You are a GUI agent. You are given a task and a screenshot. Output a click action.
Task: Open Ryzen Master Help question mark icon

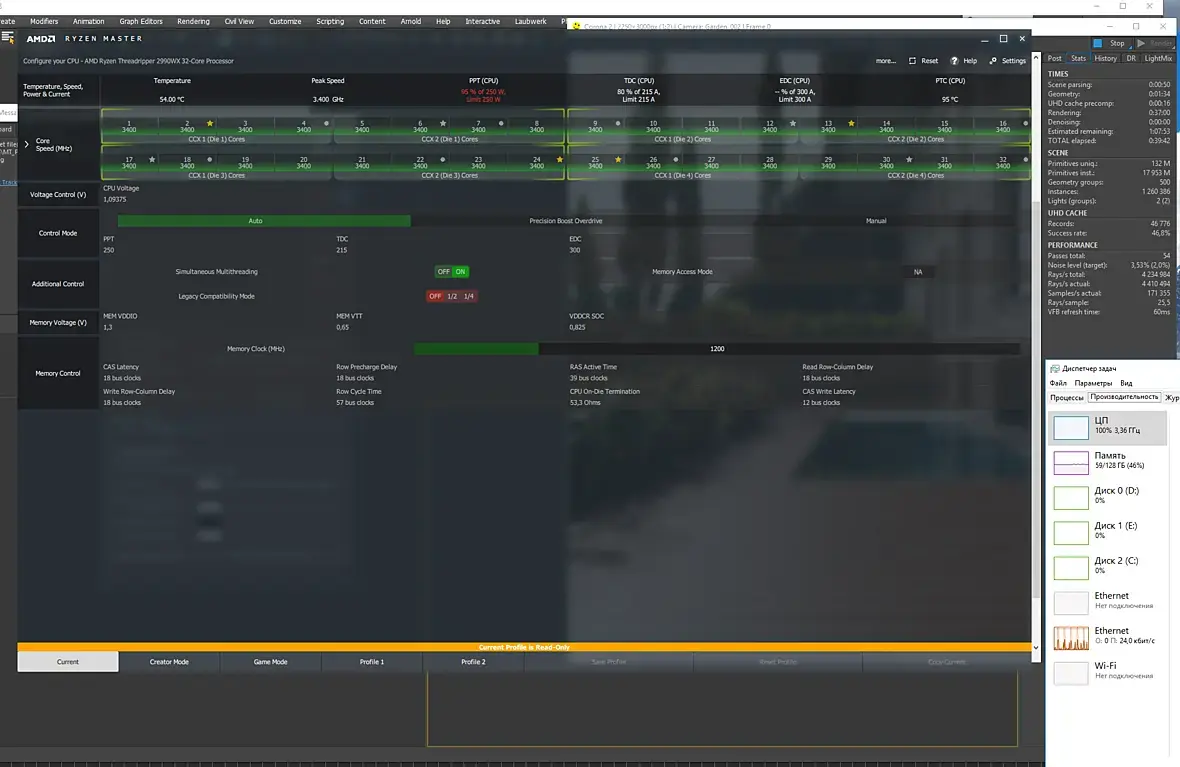(954, 61)
